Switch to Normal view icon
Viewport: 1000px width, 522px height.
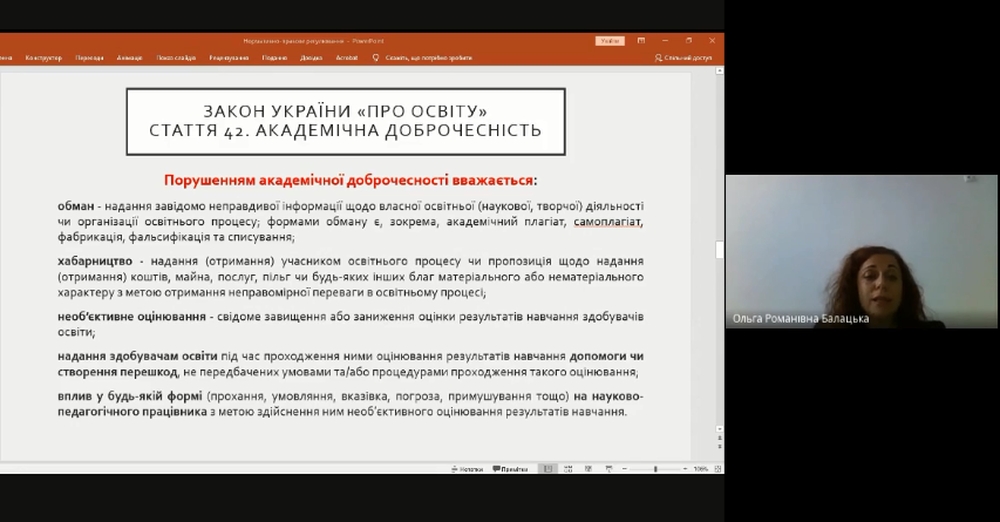coord(548,469)
